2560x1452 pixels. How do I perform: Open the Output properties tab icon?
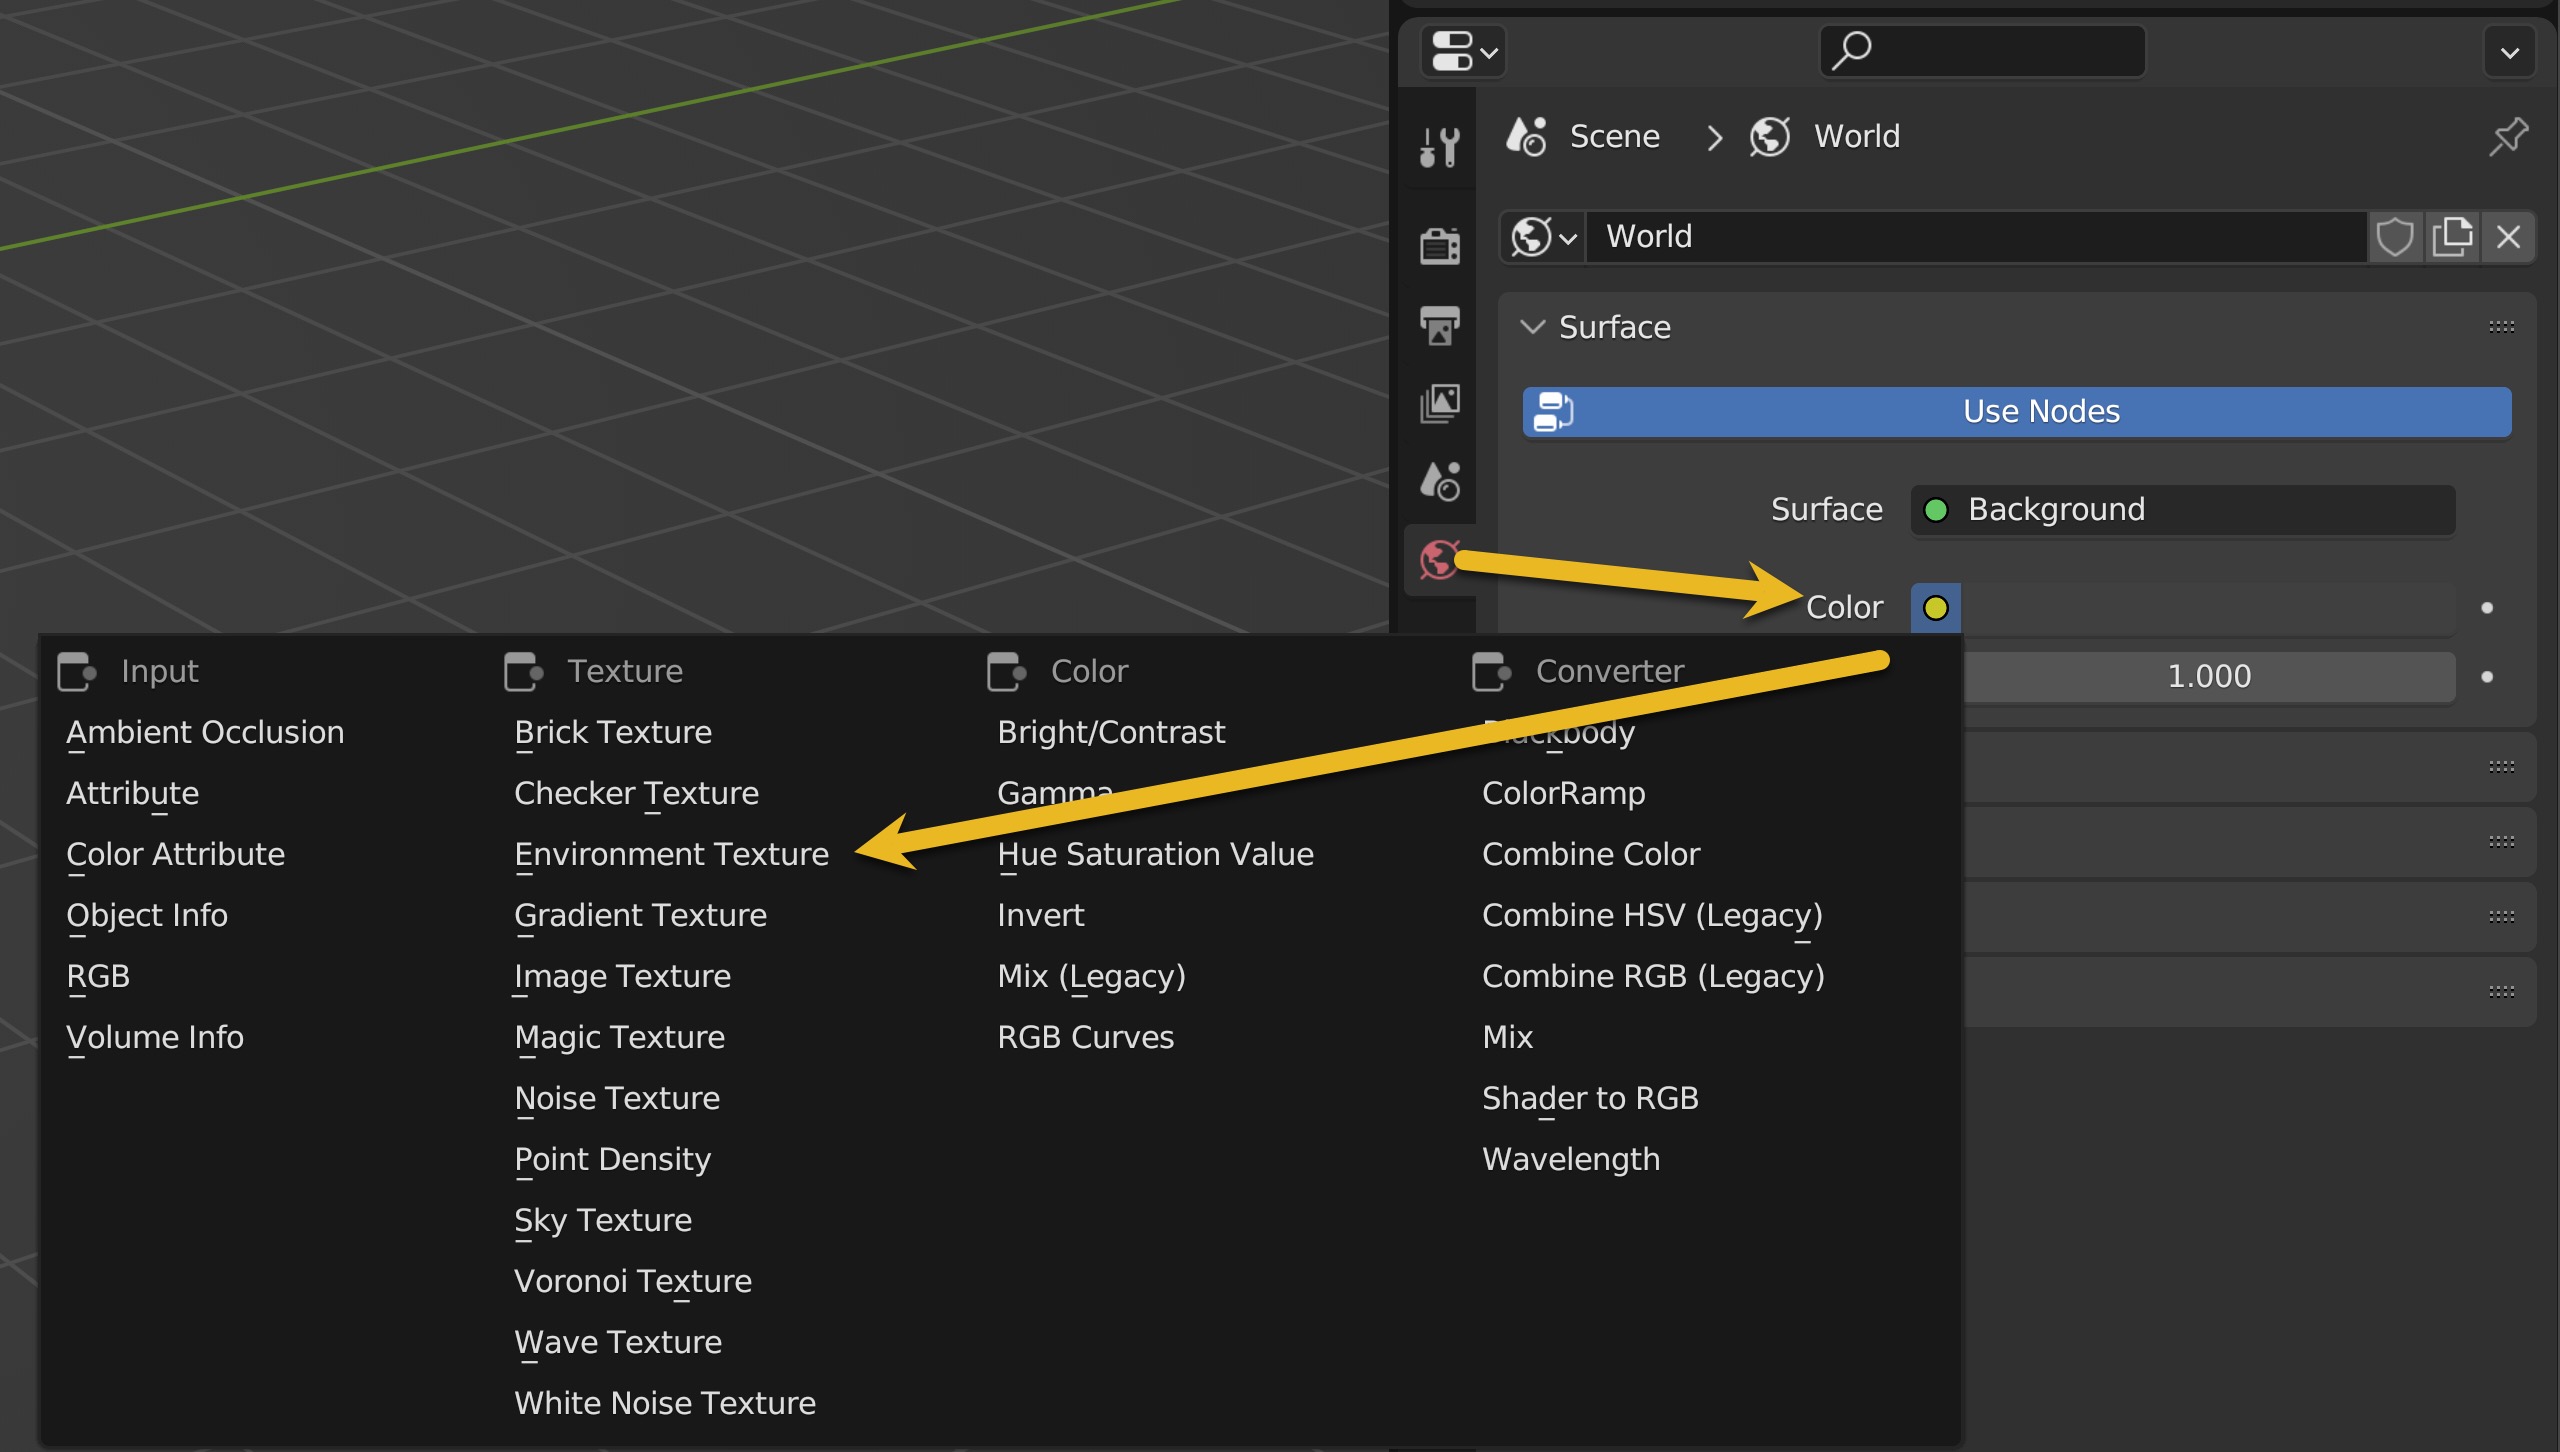click(1439, 325)
